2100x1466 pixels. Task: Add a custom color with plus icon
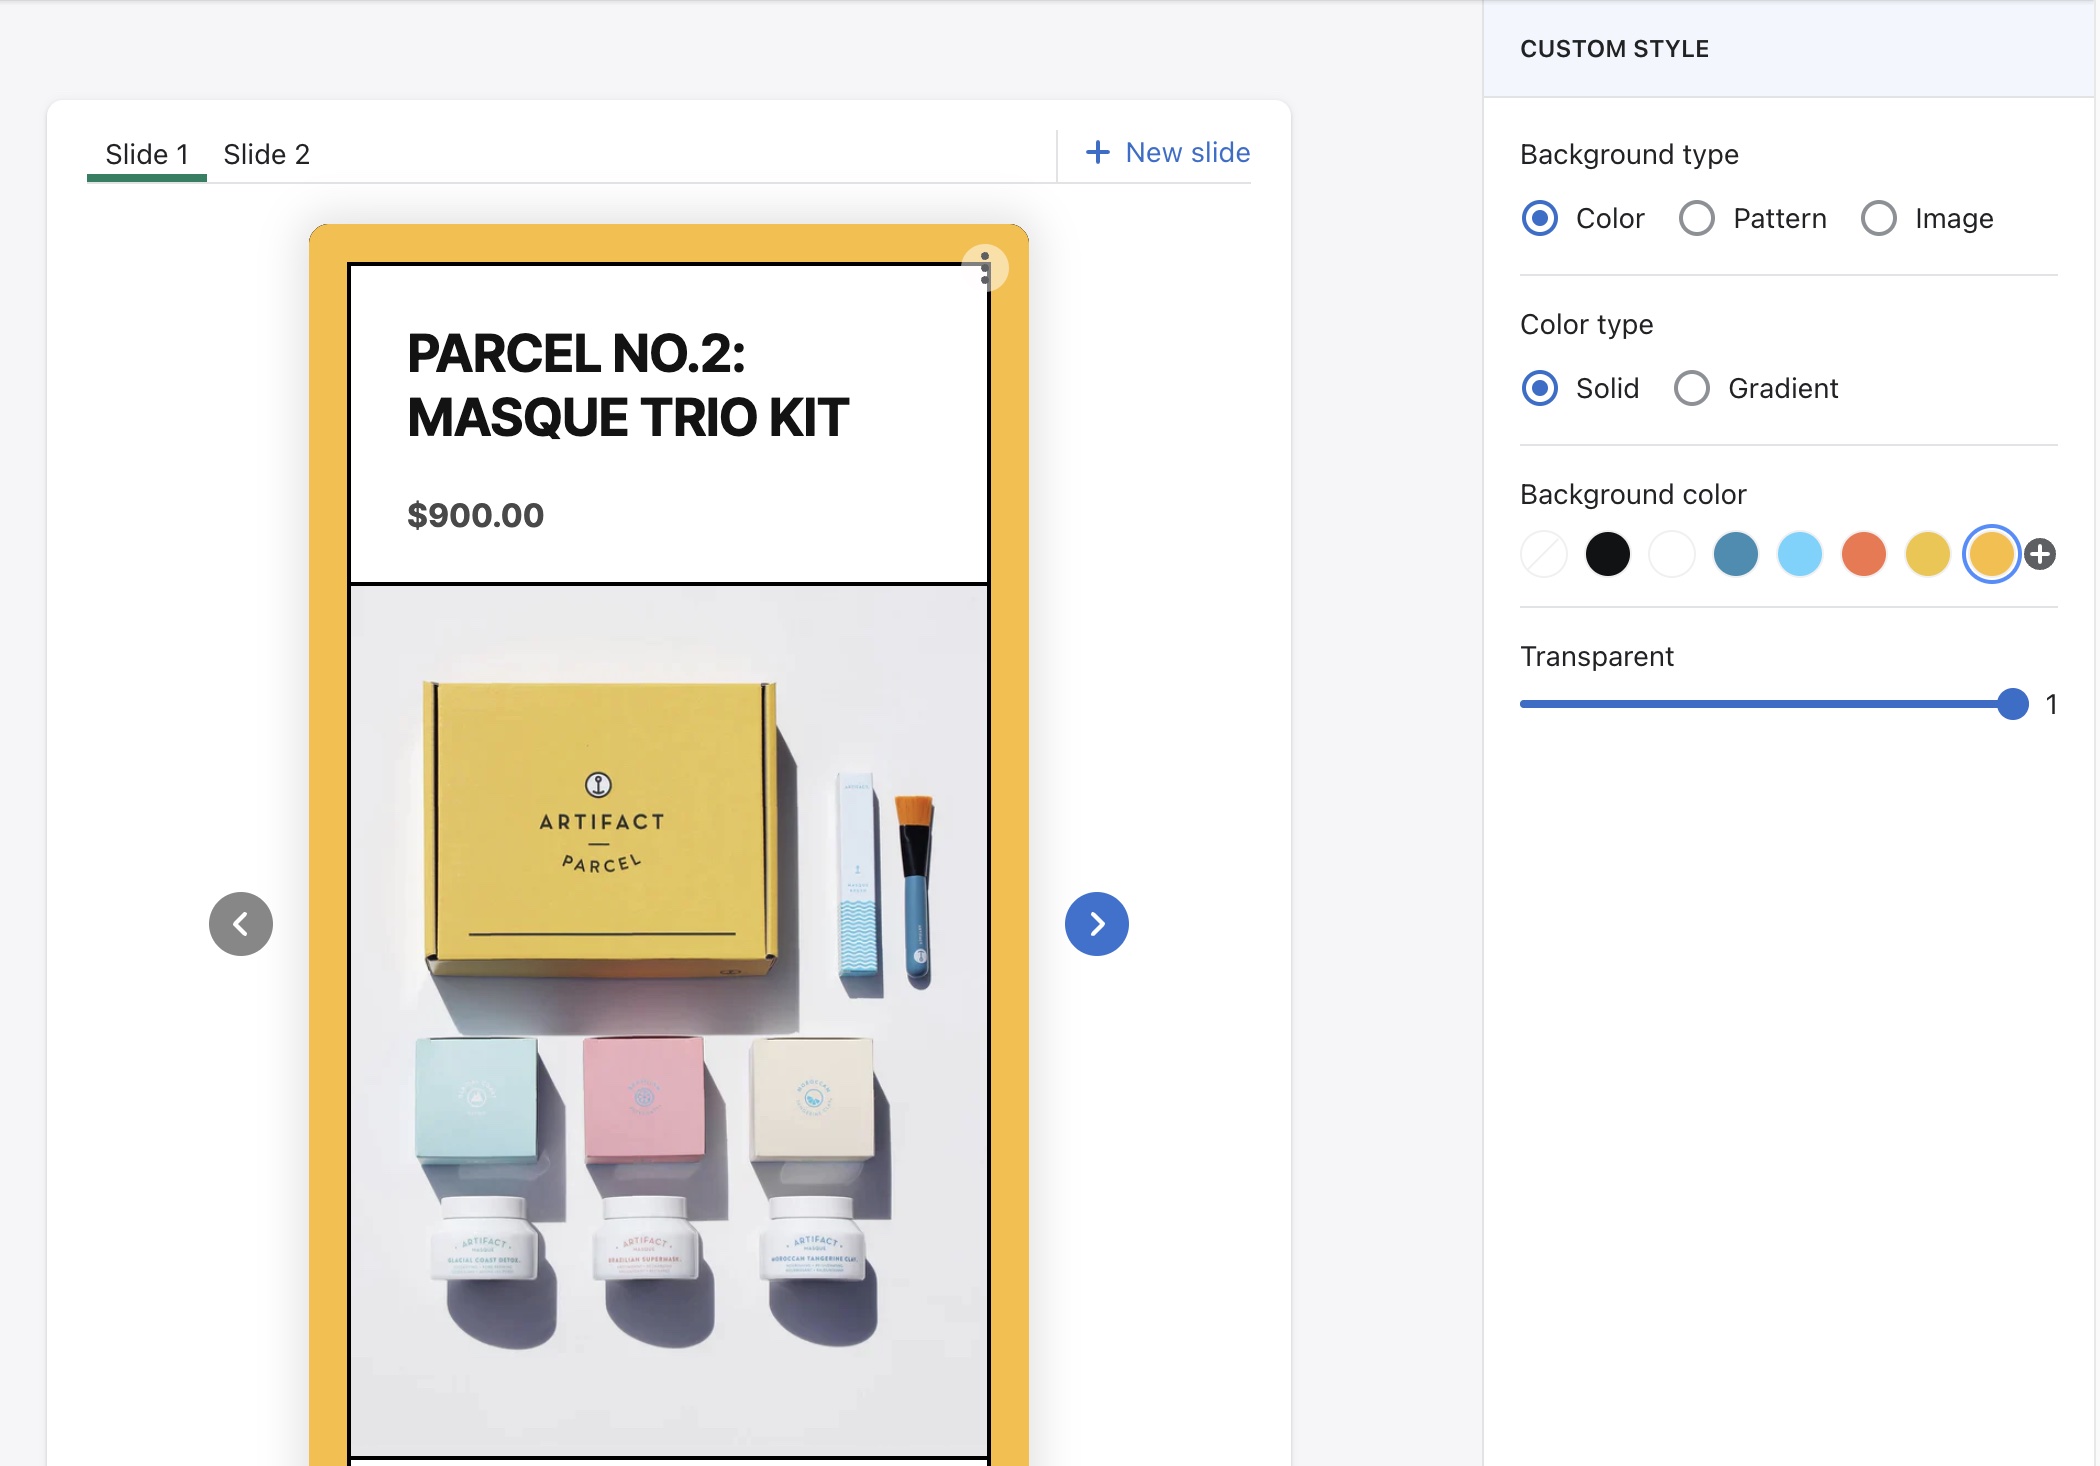tap(2040, 554)
